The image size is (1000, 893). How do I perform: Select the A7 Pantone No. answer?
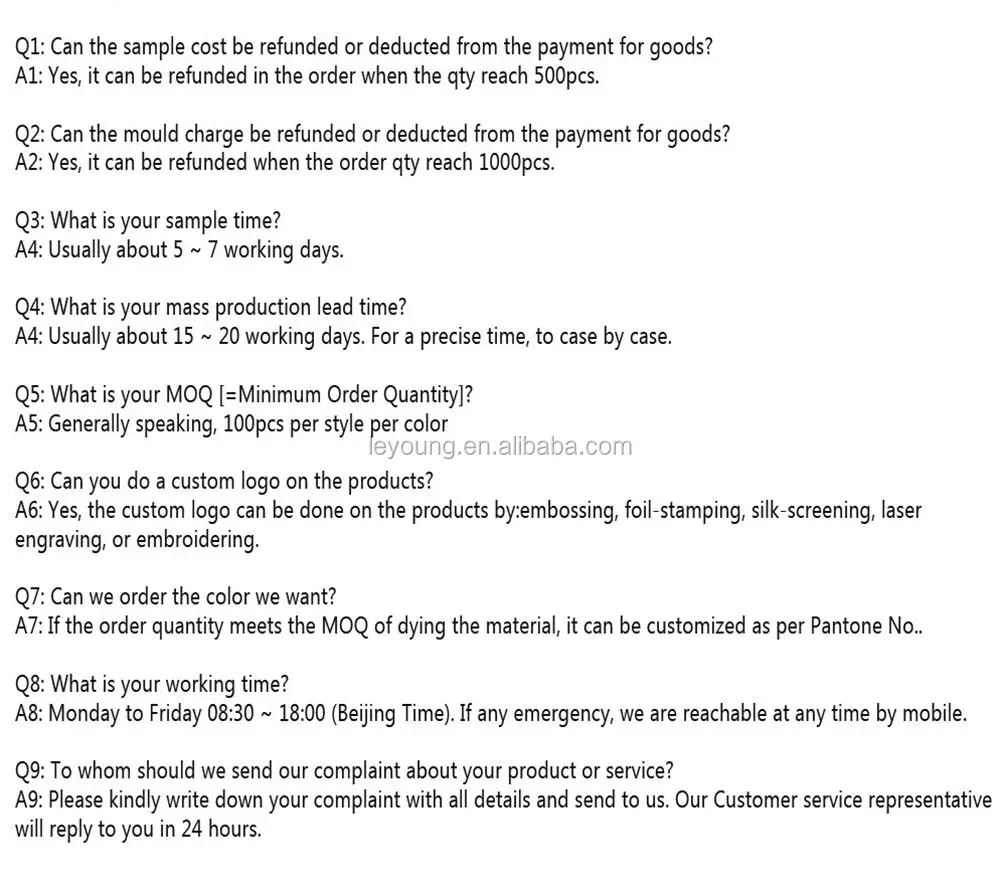point(469,627)
